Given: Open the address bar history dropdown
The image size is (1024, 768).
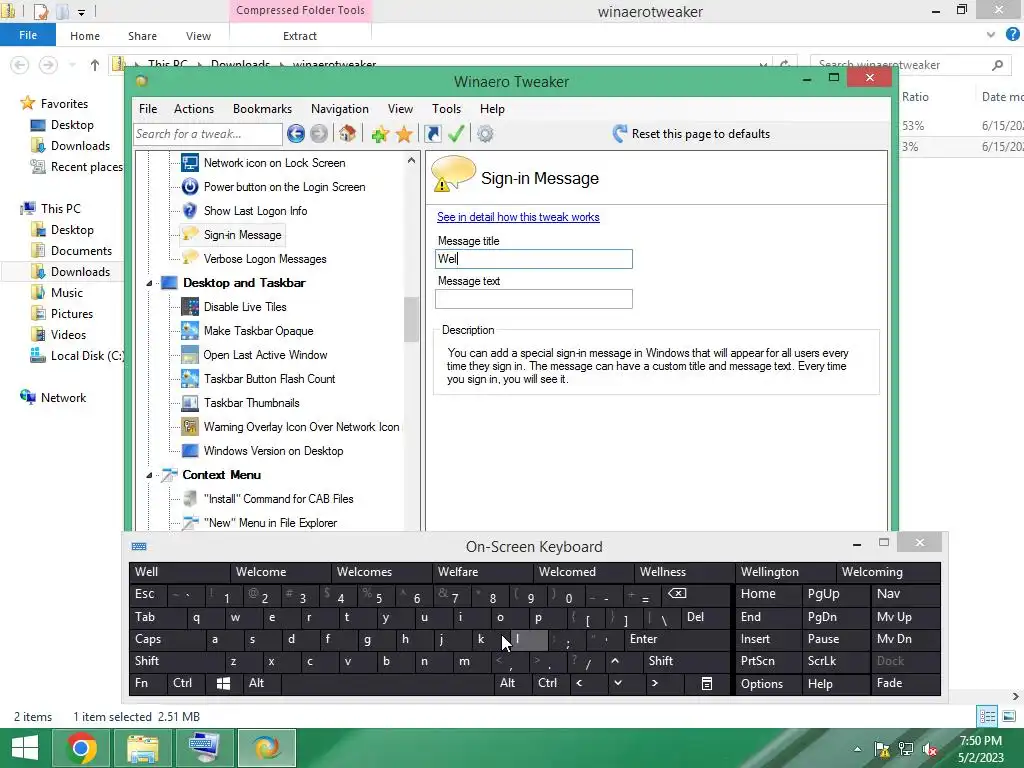Looking at the screenshot, I should pos(763,65).
